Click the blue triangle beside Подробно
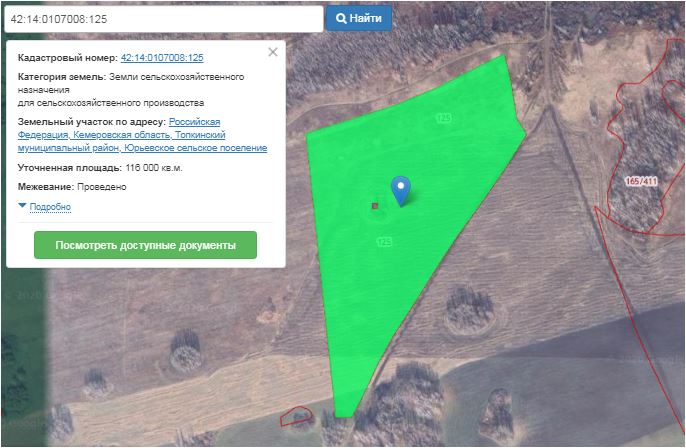 coord(22,206)
